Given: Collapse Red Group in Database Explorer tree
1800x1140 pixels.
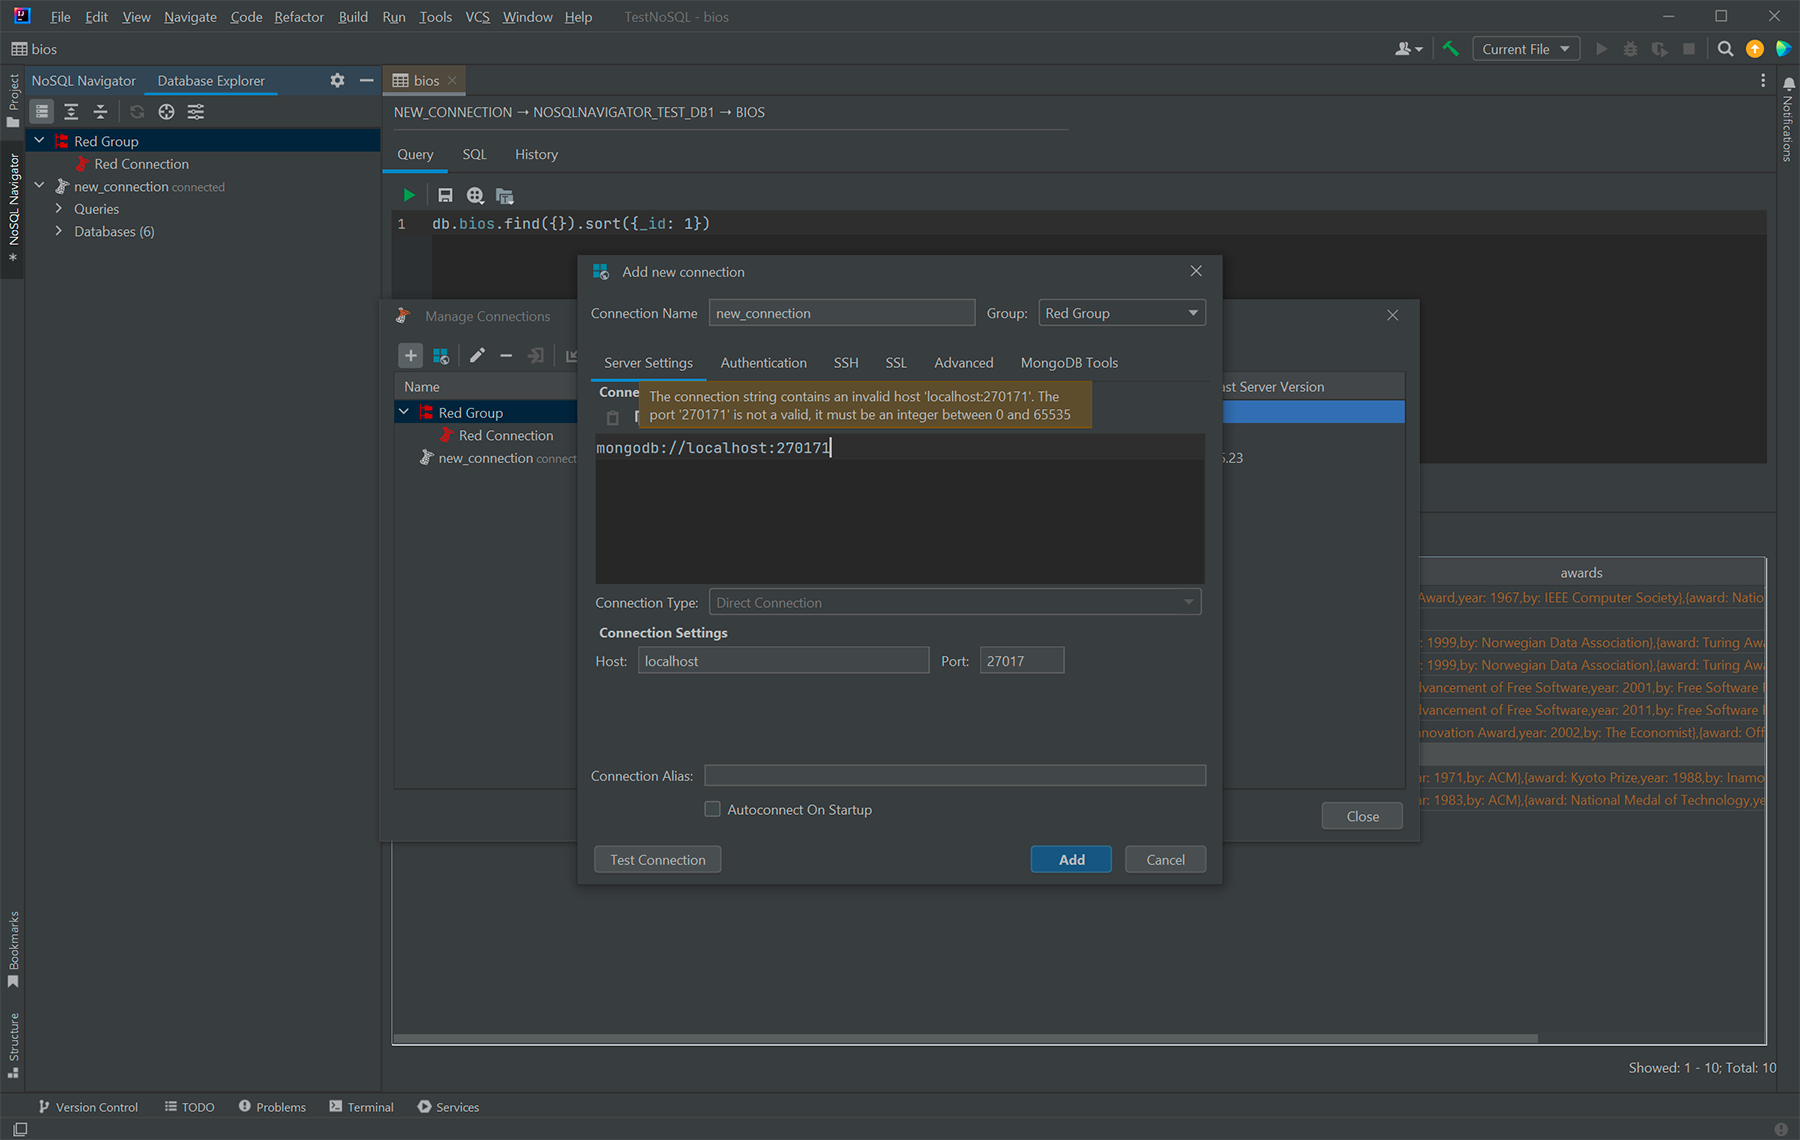Looking at the screenshot, I should (x=40, y=141).
